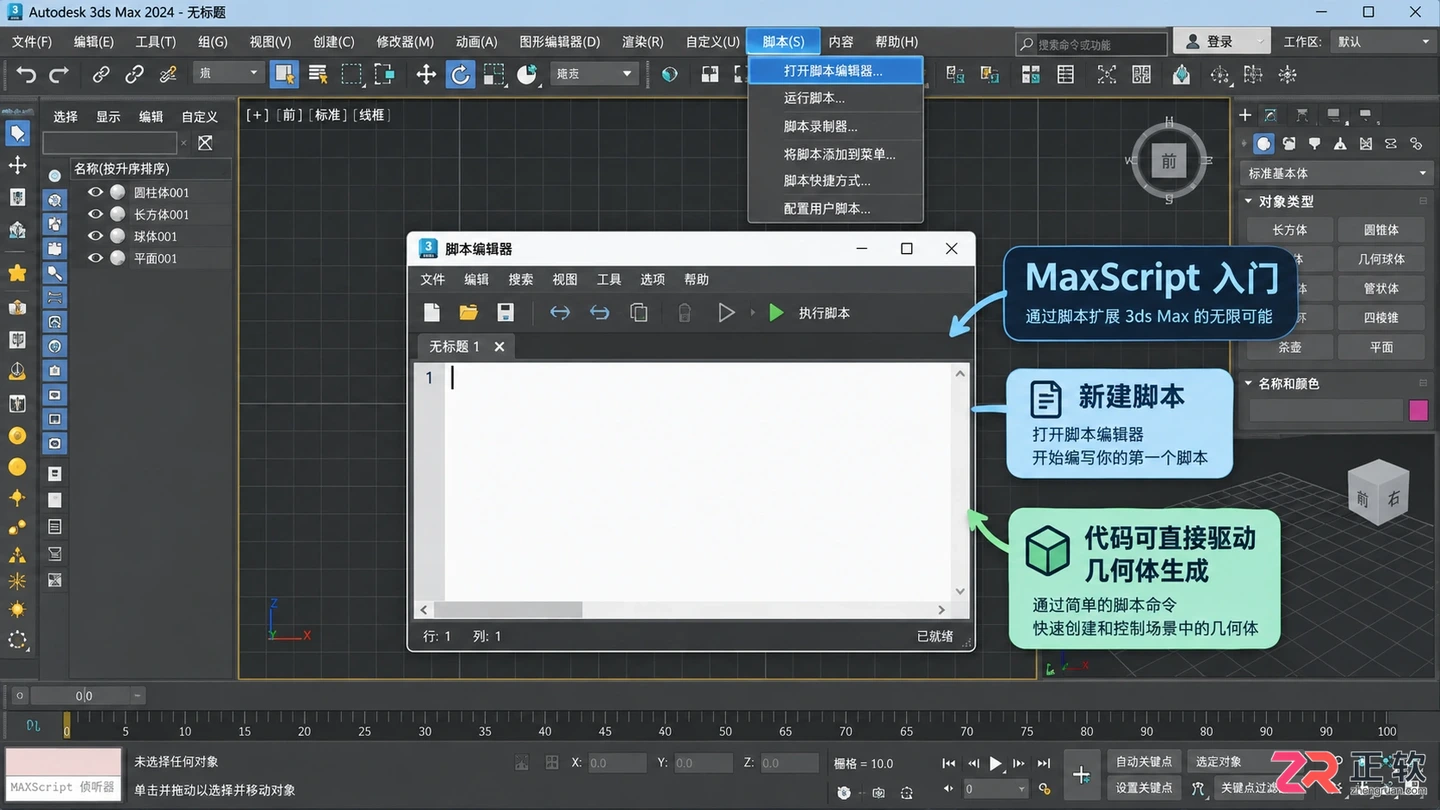Activate the Select and Place tool

tap(527, 74)
